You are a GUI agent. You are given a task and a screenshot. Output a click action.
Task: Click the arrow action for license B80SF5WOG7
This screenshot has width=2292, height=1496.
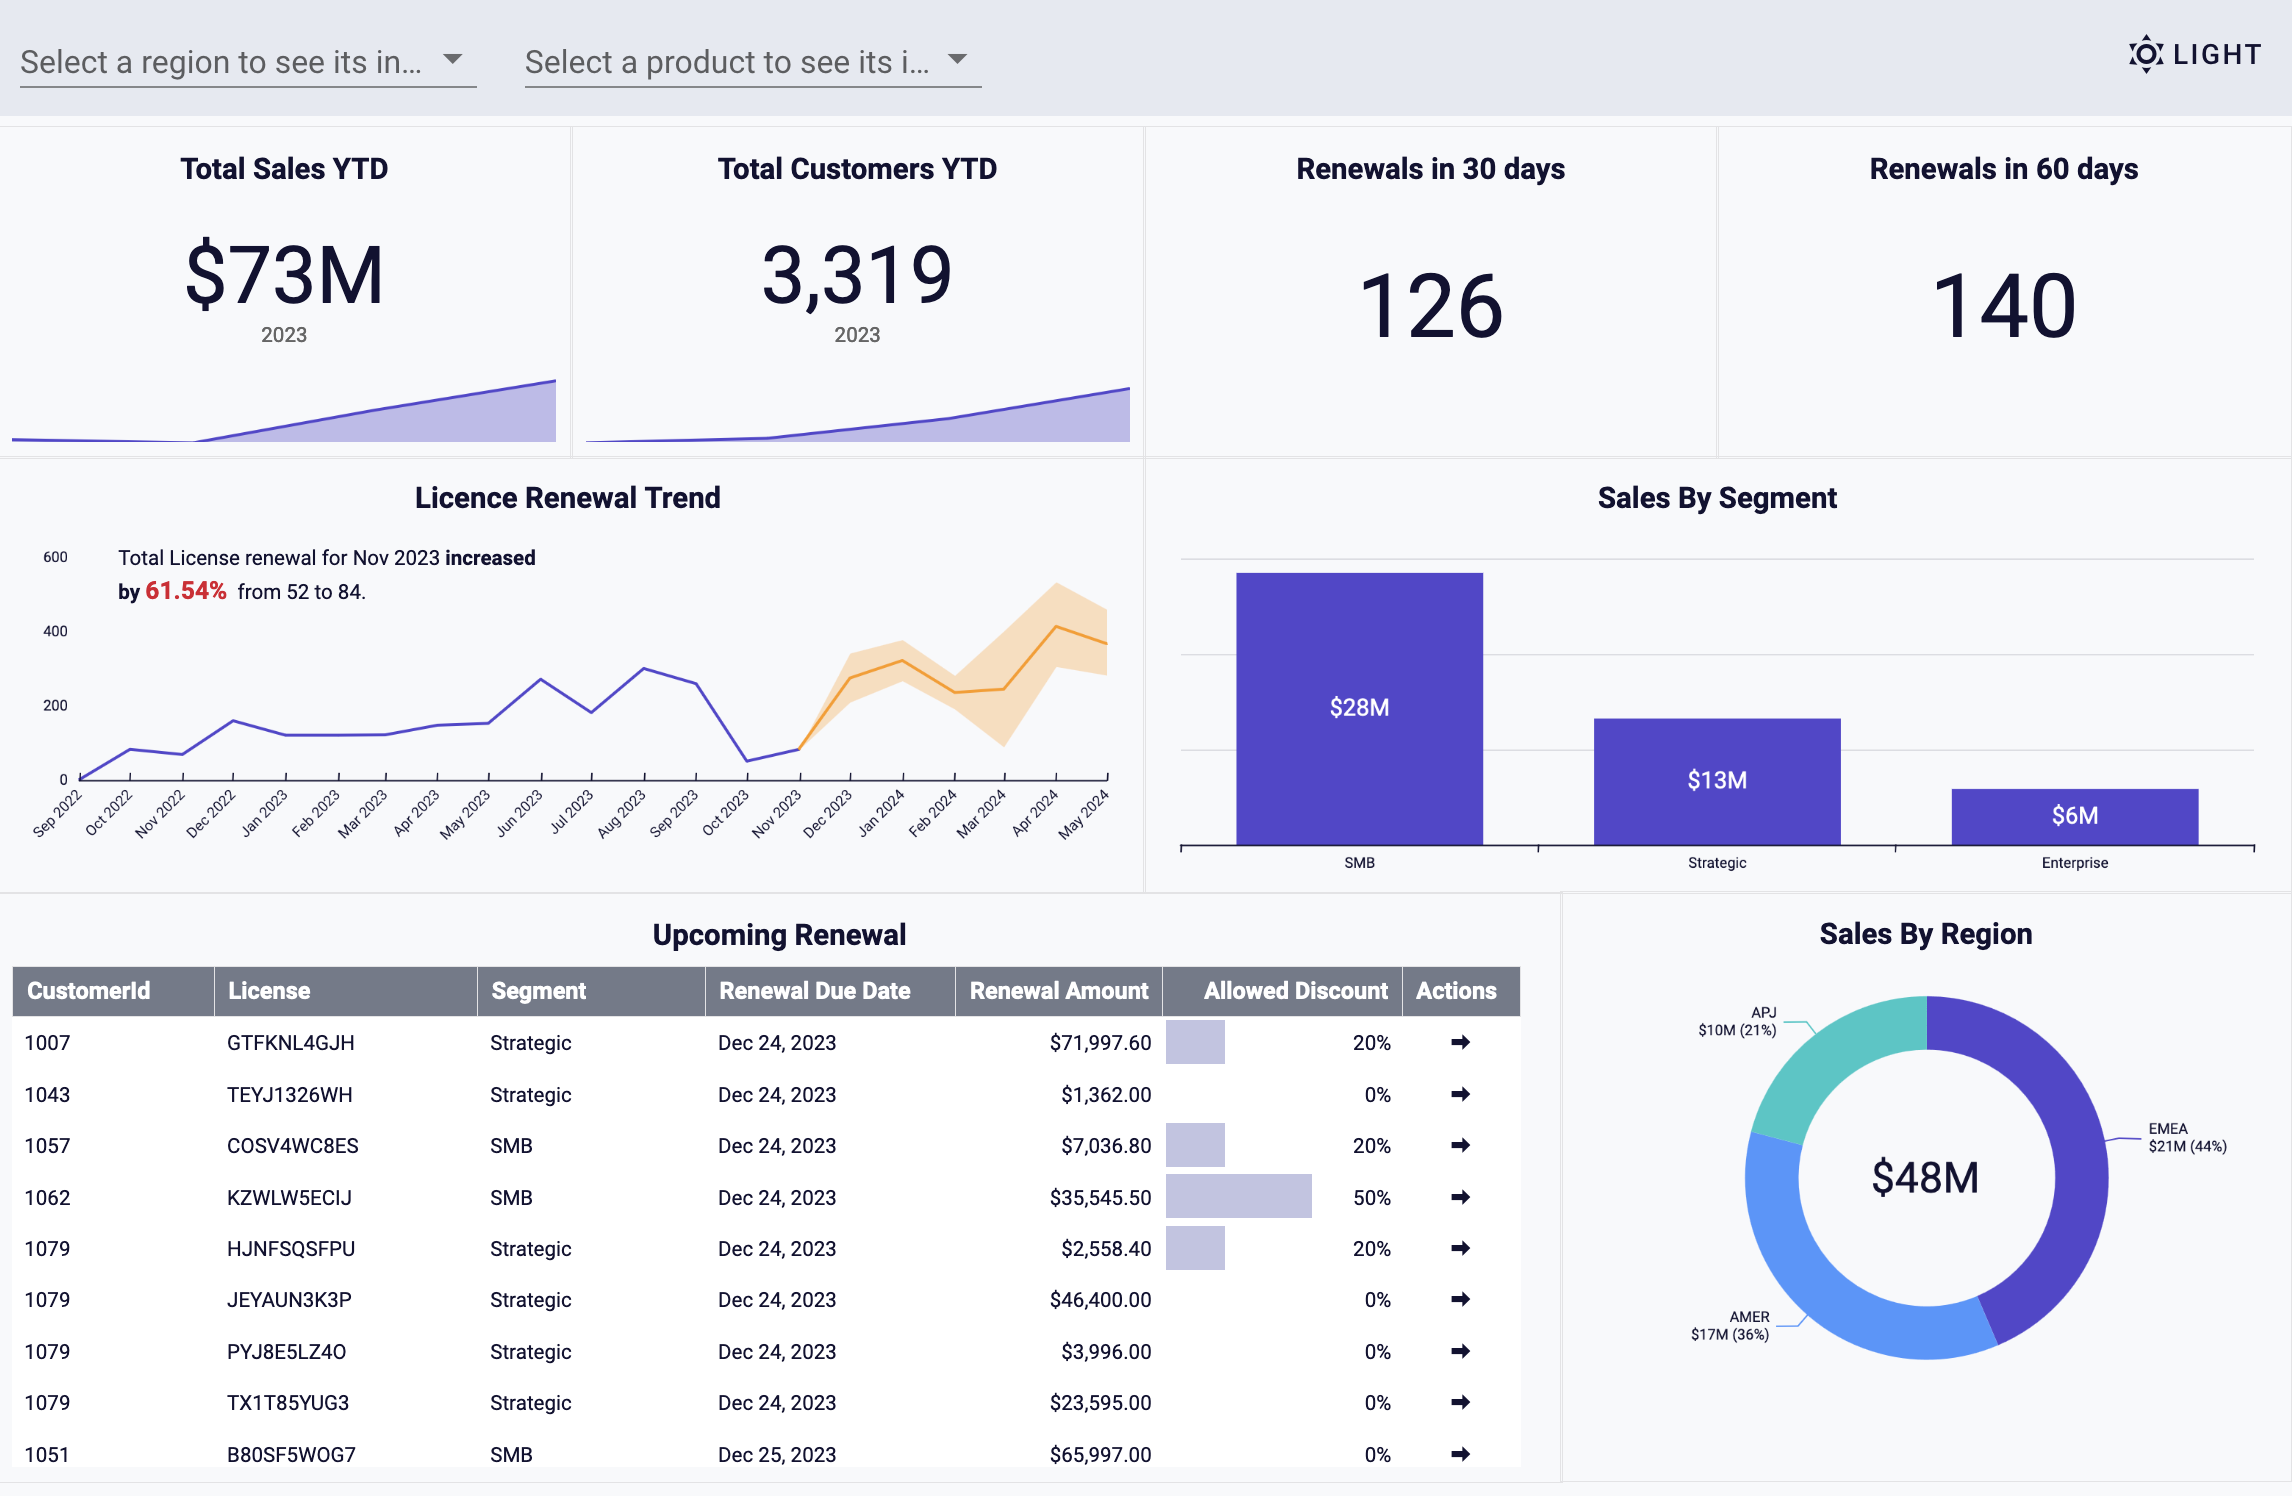(x=1460, y=1454)
